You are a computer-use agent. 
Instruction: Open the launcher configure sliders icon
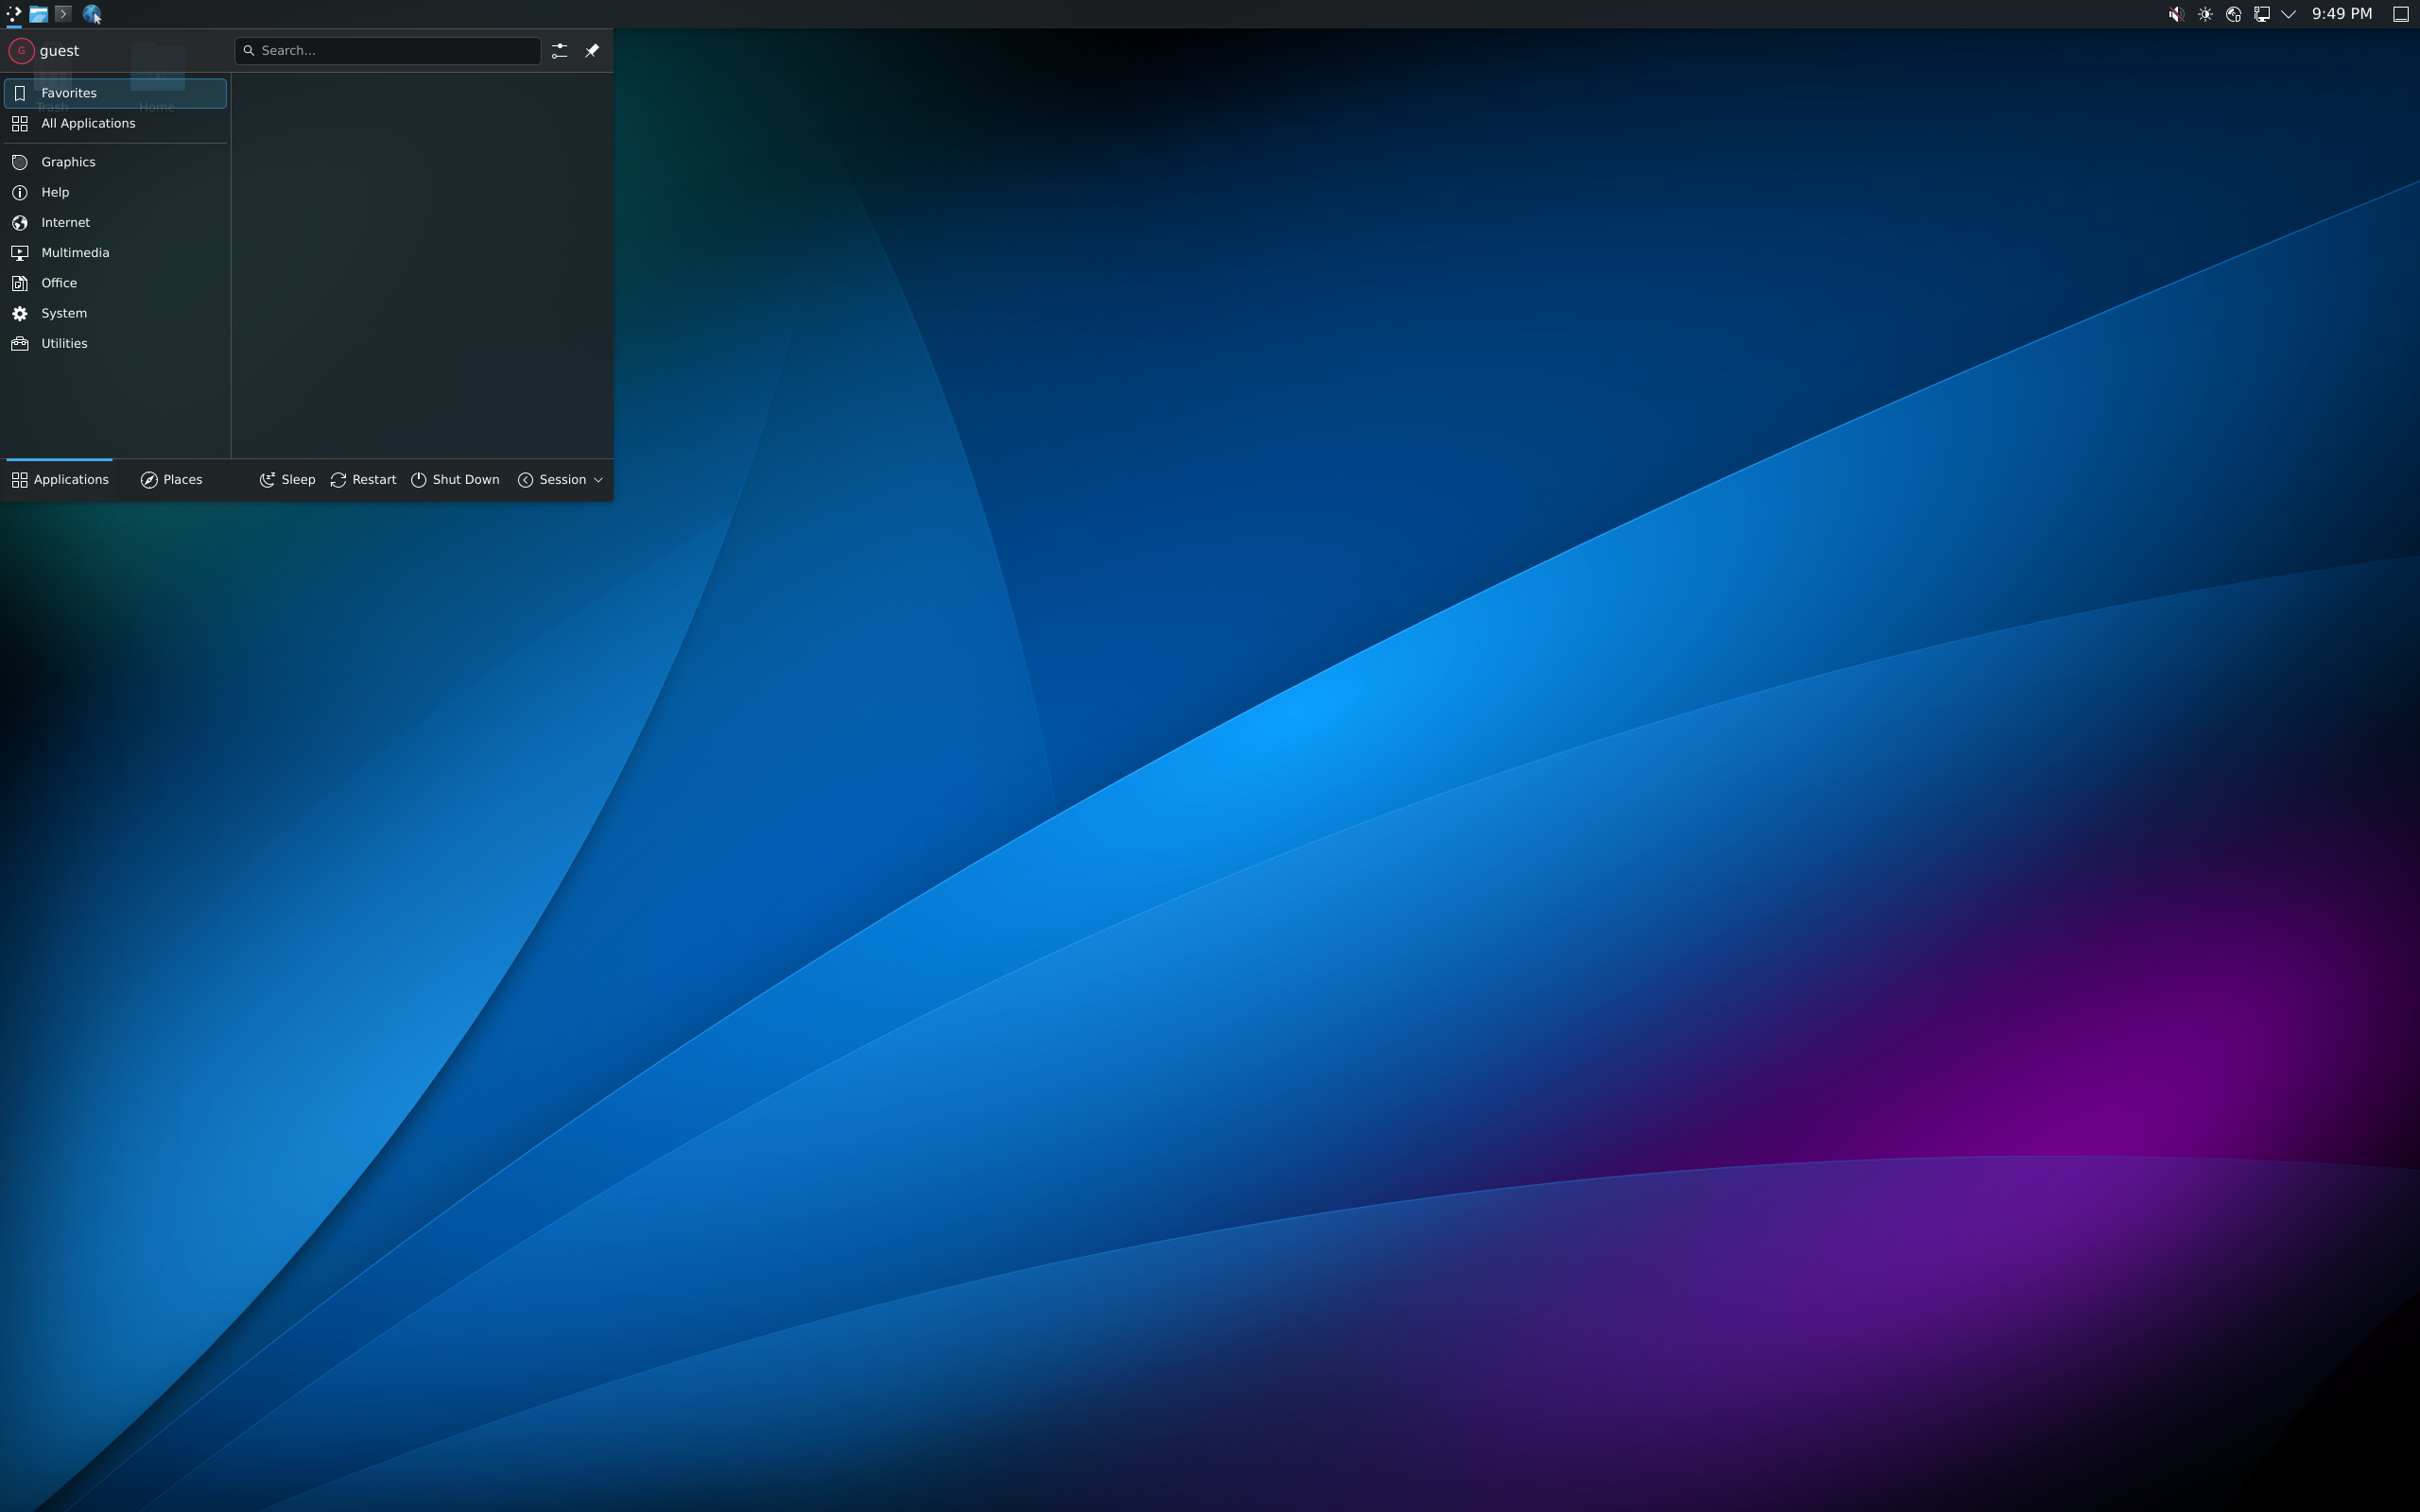pyautogui.click(x=559, y=51)
